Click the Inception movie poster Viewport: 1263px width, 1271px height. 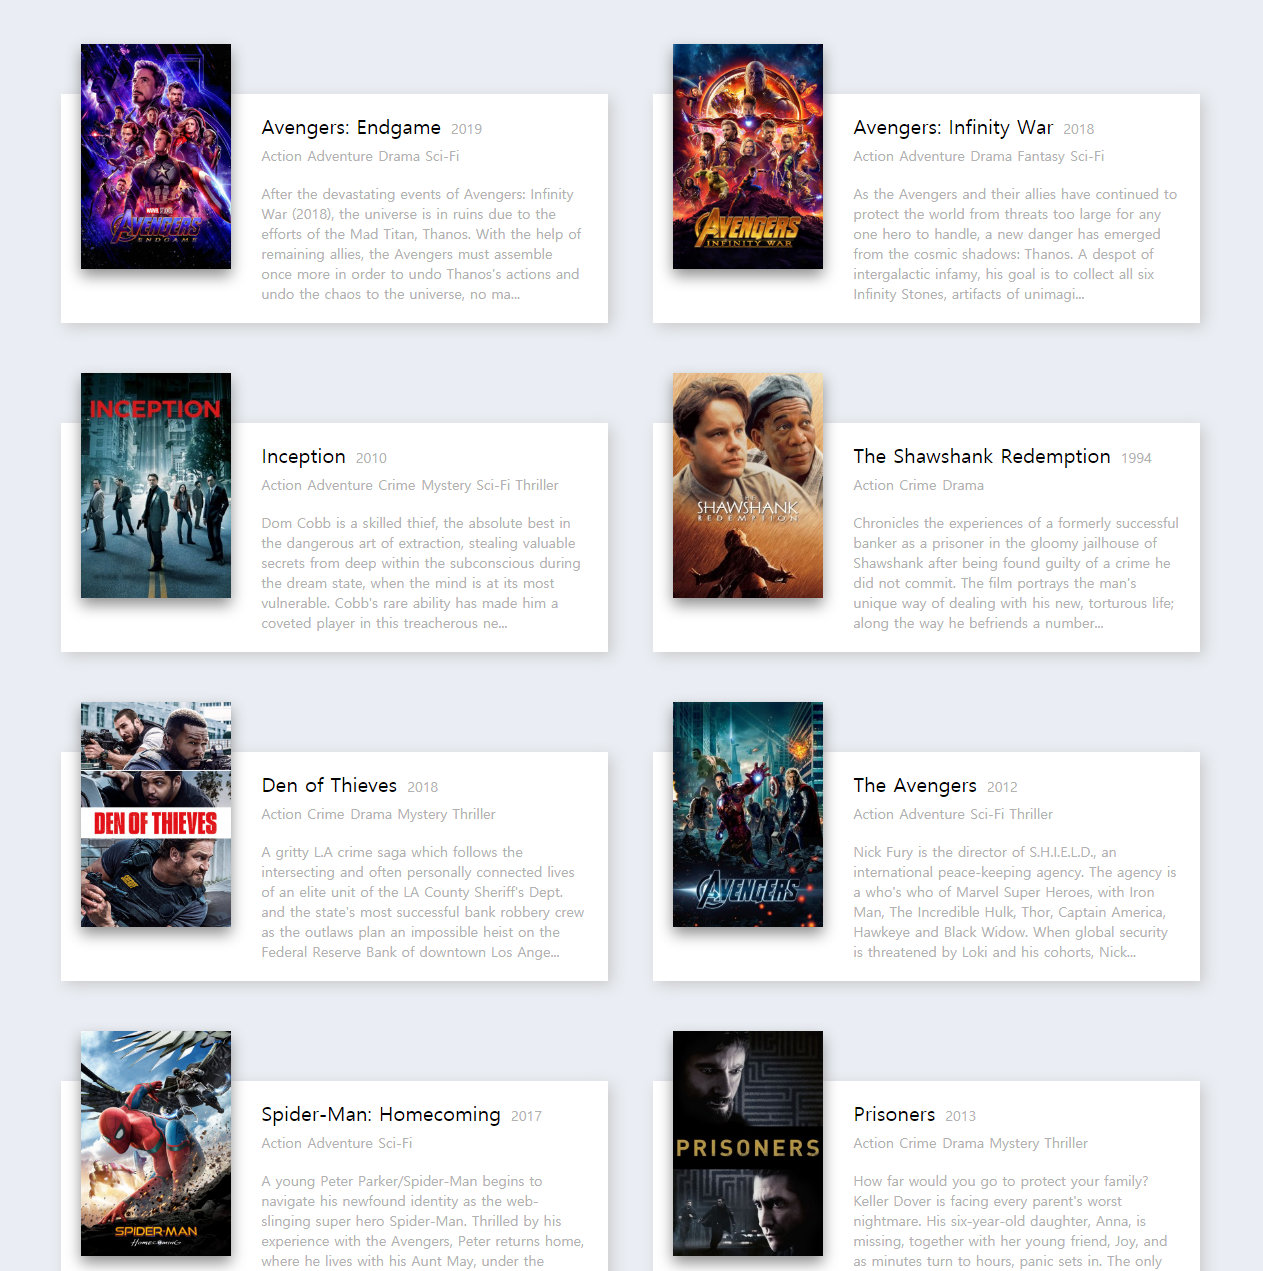(x=156, y=485)
